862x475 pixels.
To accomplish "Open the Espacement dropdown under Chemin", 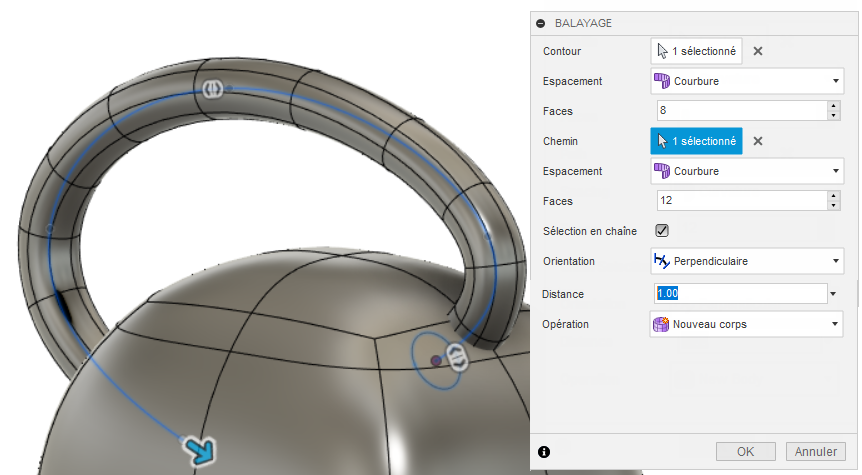I will [747, 171].
